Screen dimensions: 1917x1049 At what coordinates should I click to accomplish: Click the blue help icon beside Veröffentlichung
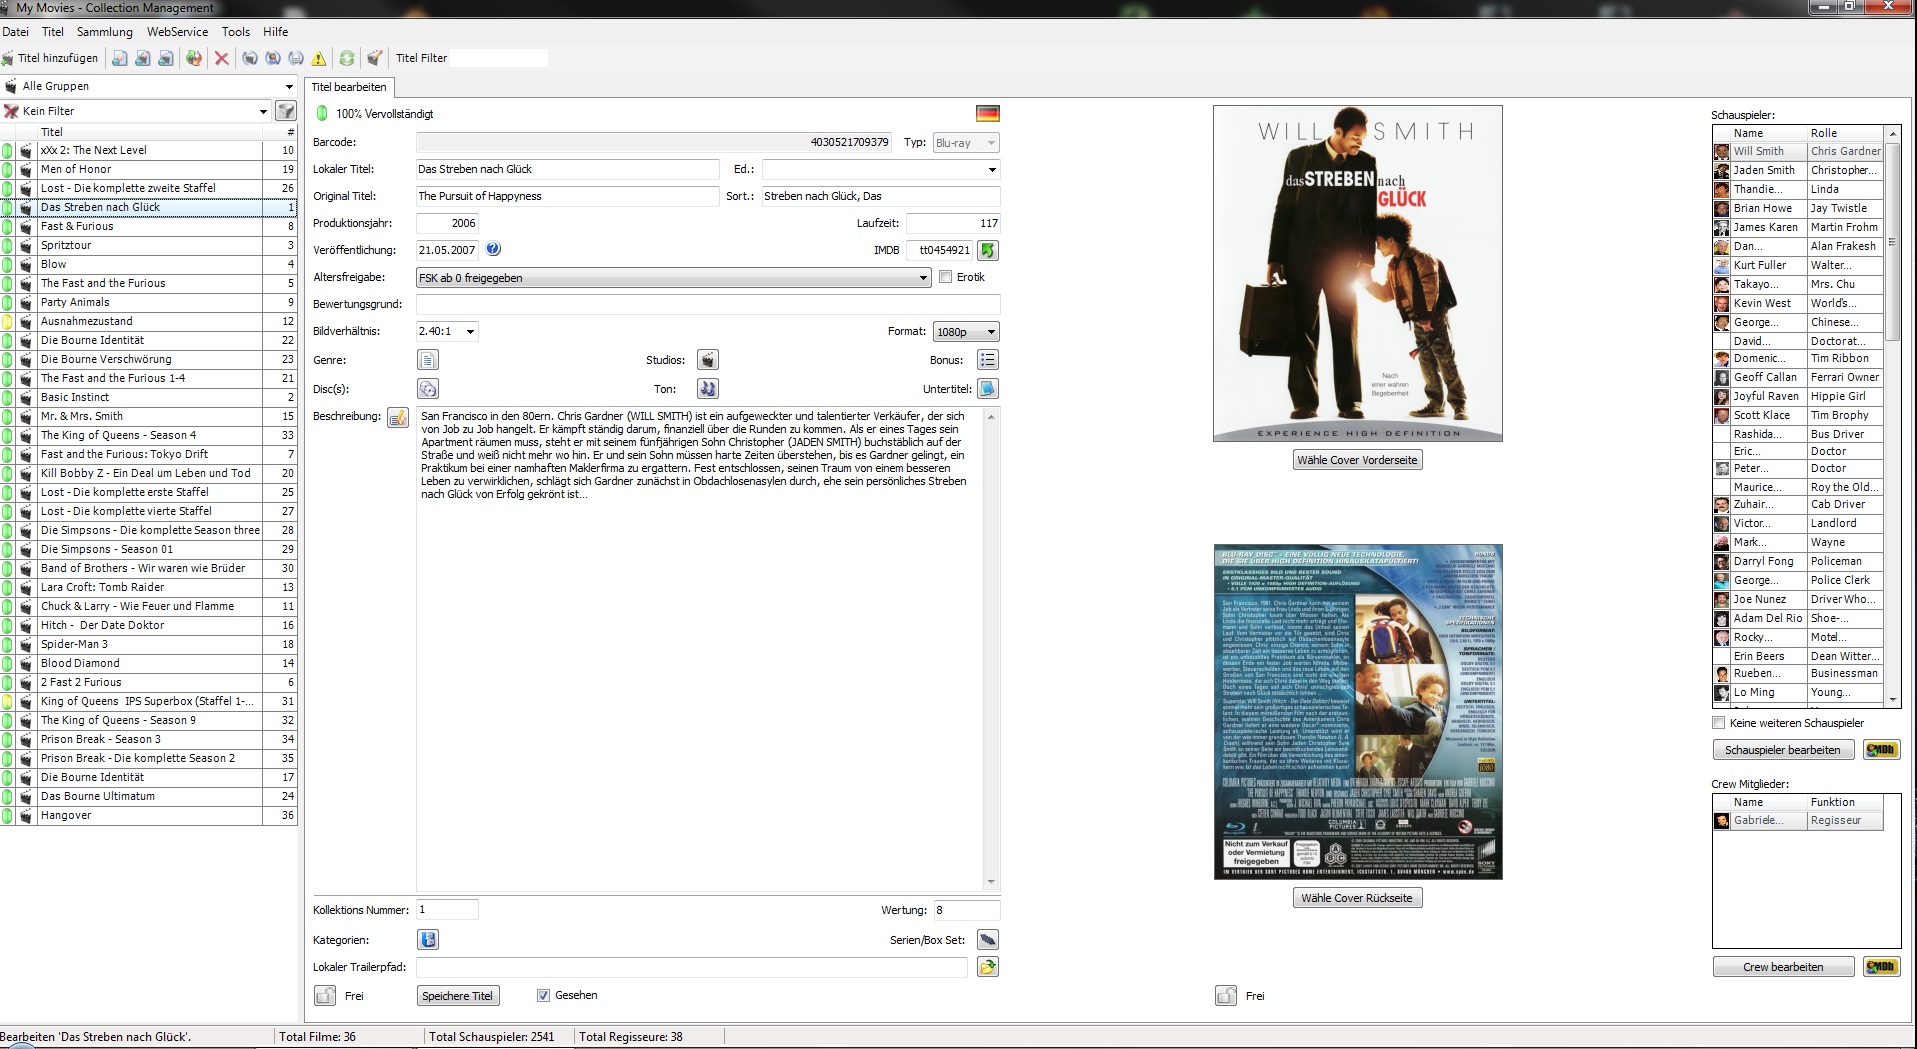(x=493, y=249)
